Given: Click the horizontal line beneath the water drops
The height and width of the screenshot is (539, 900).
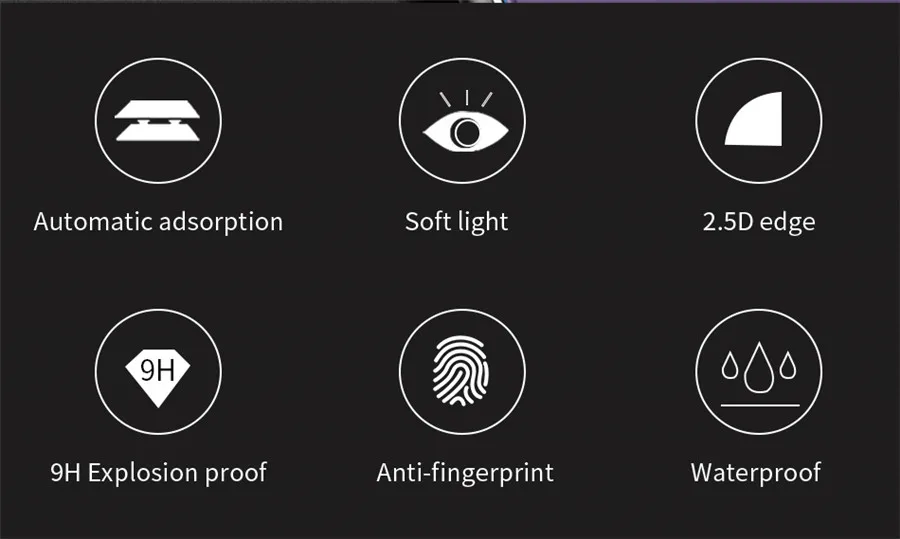Looking at the screenshot, I should tap(759, 404).
